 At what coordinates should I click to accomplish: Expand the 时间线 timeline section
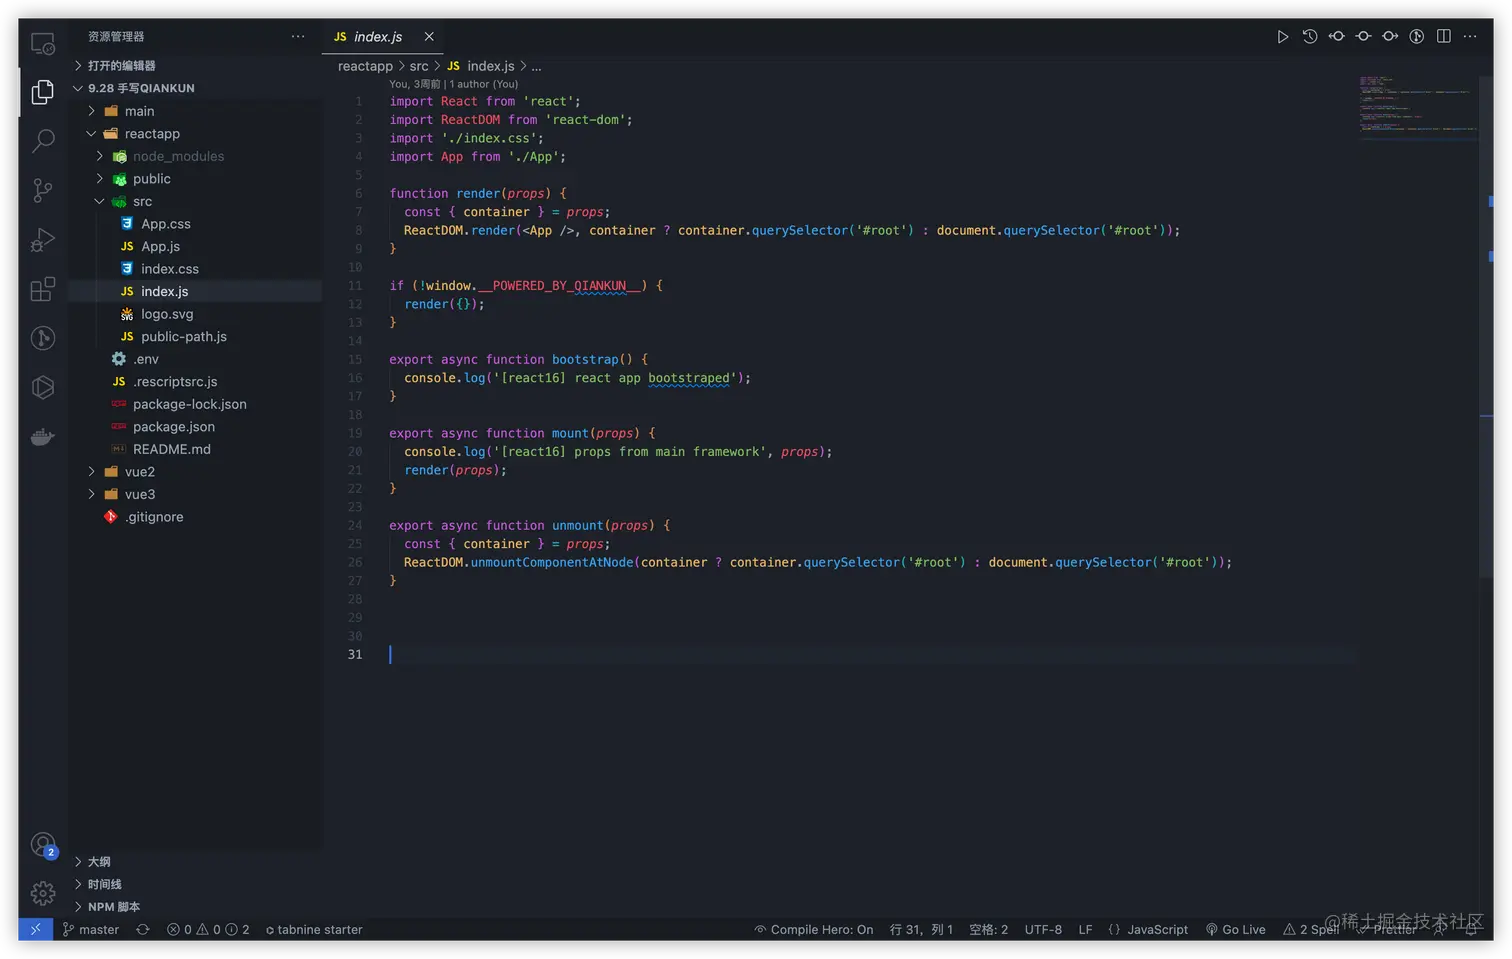coord(195,884)
